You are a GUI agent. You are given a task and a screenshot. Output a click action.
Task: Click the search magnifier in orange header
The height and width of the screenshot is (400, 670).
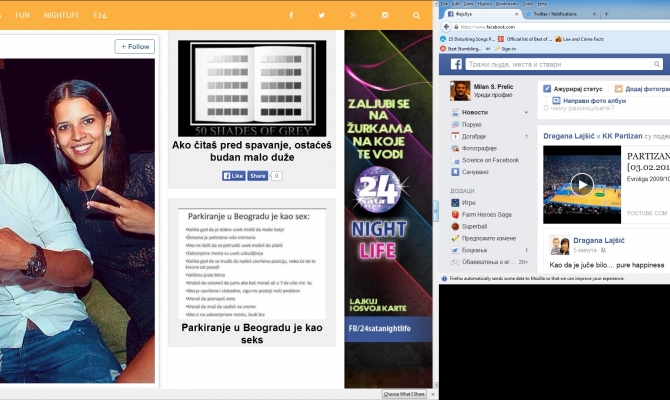pyautogui.click(x=417, y=15)
